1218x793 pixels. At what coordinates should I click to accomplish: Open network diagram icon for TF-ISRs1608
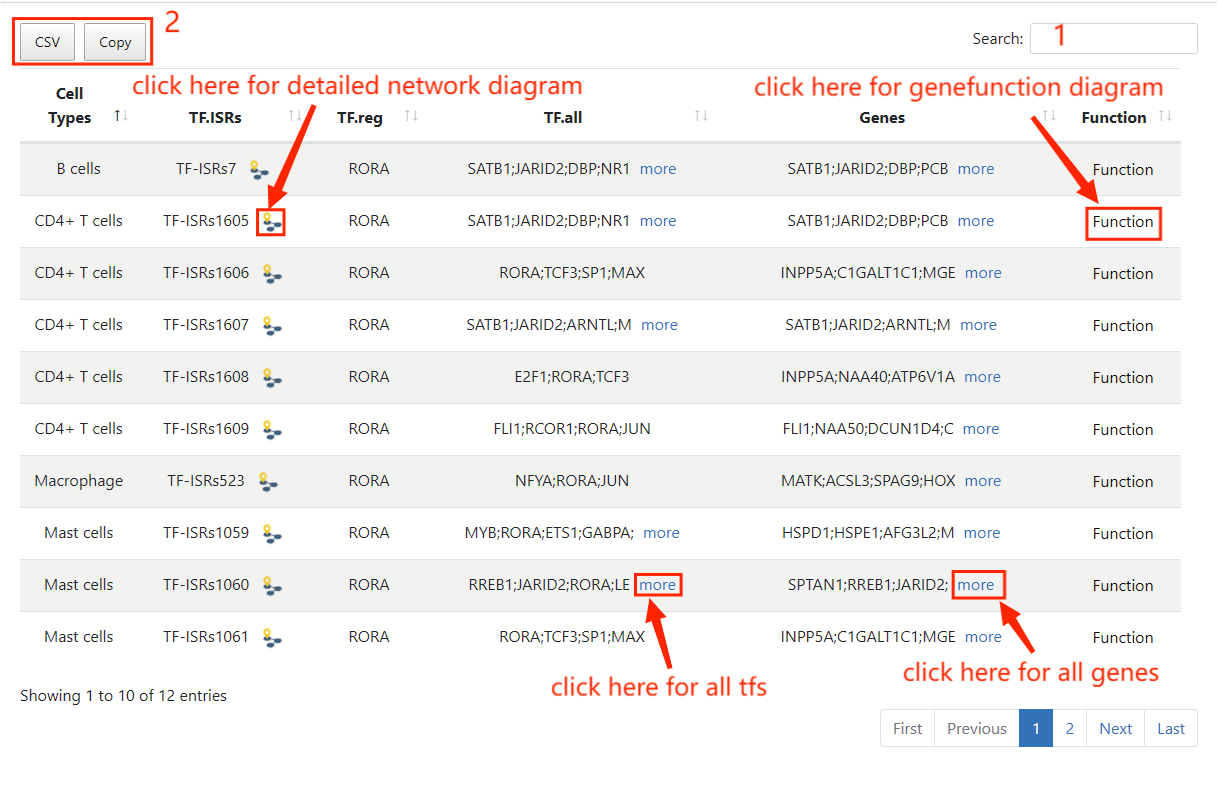coord(271,377)
